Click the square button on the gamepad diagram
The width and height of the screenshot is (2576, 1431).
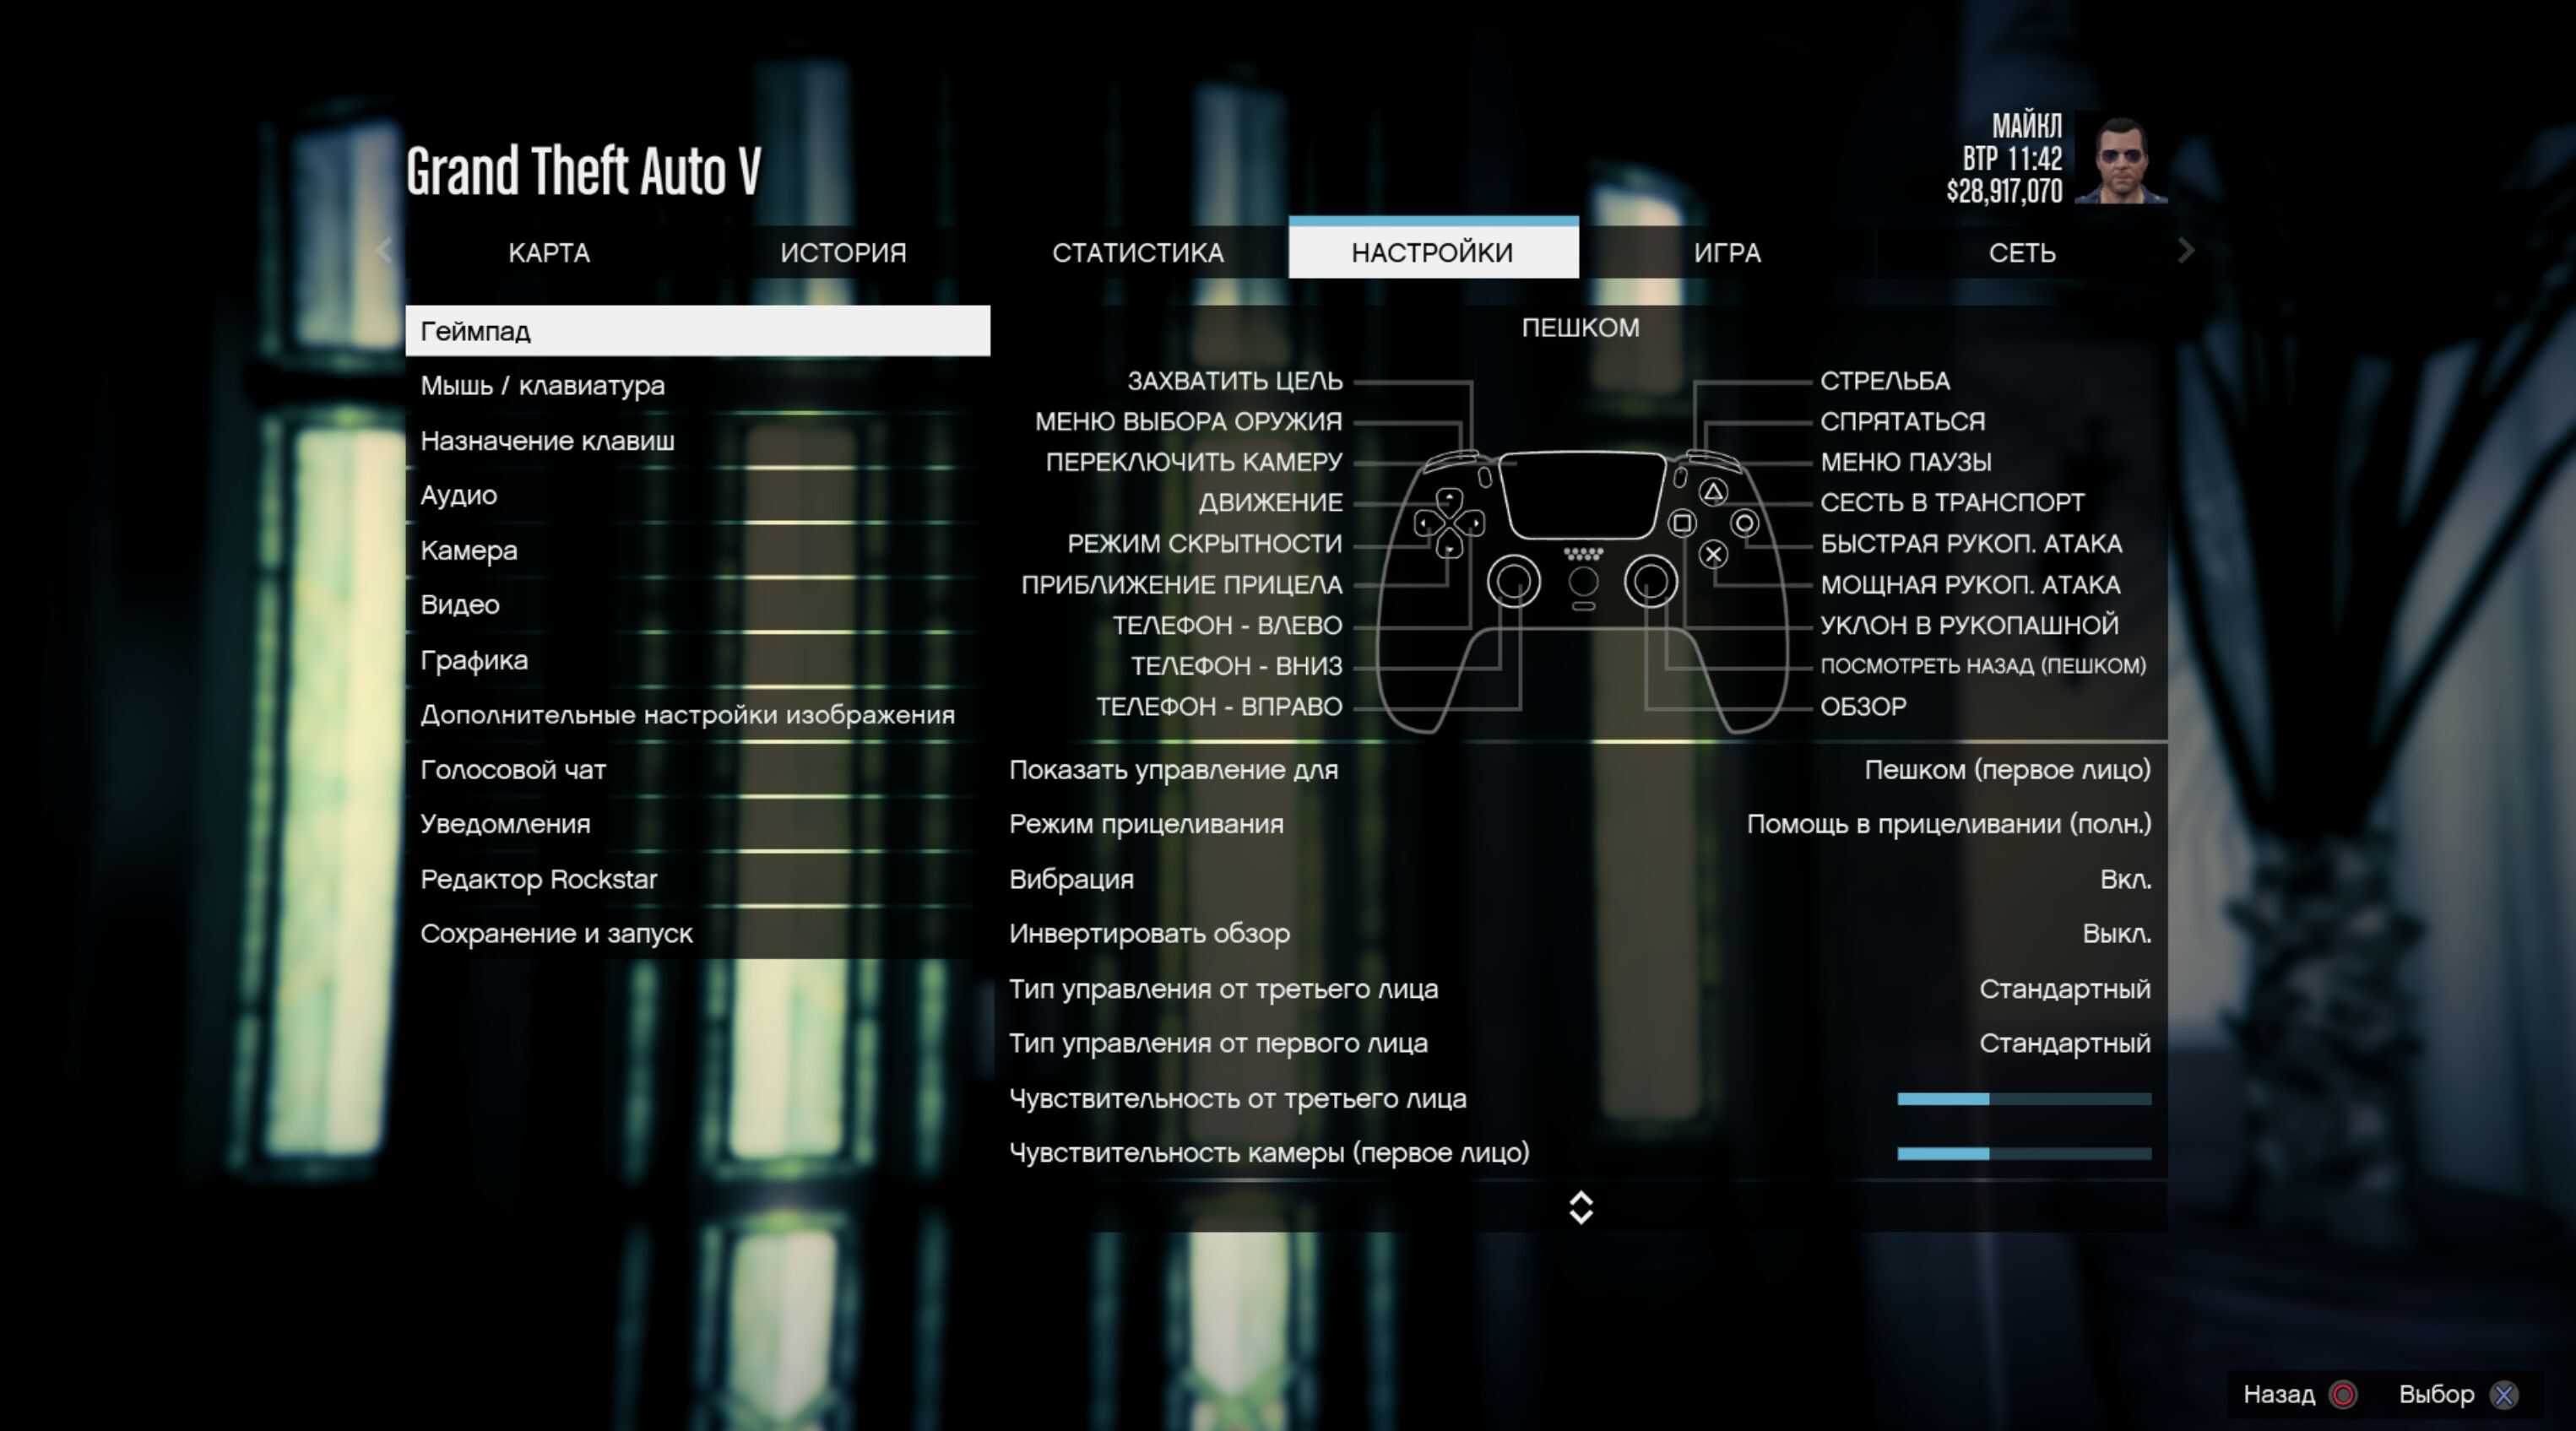click(1682, 523)
